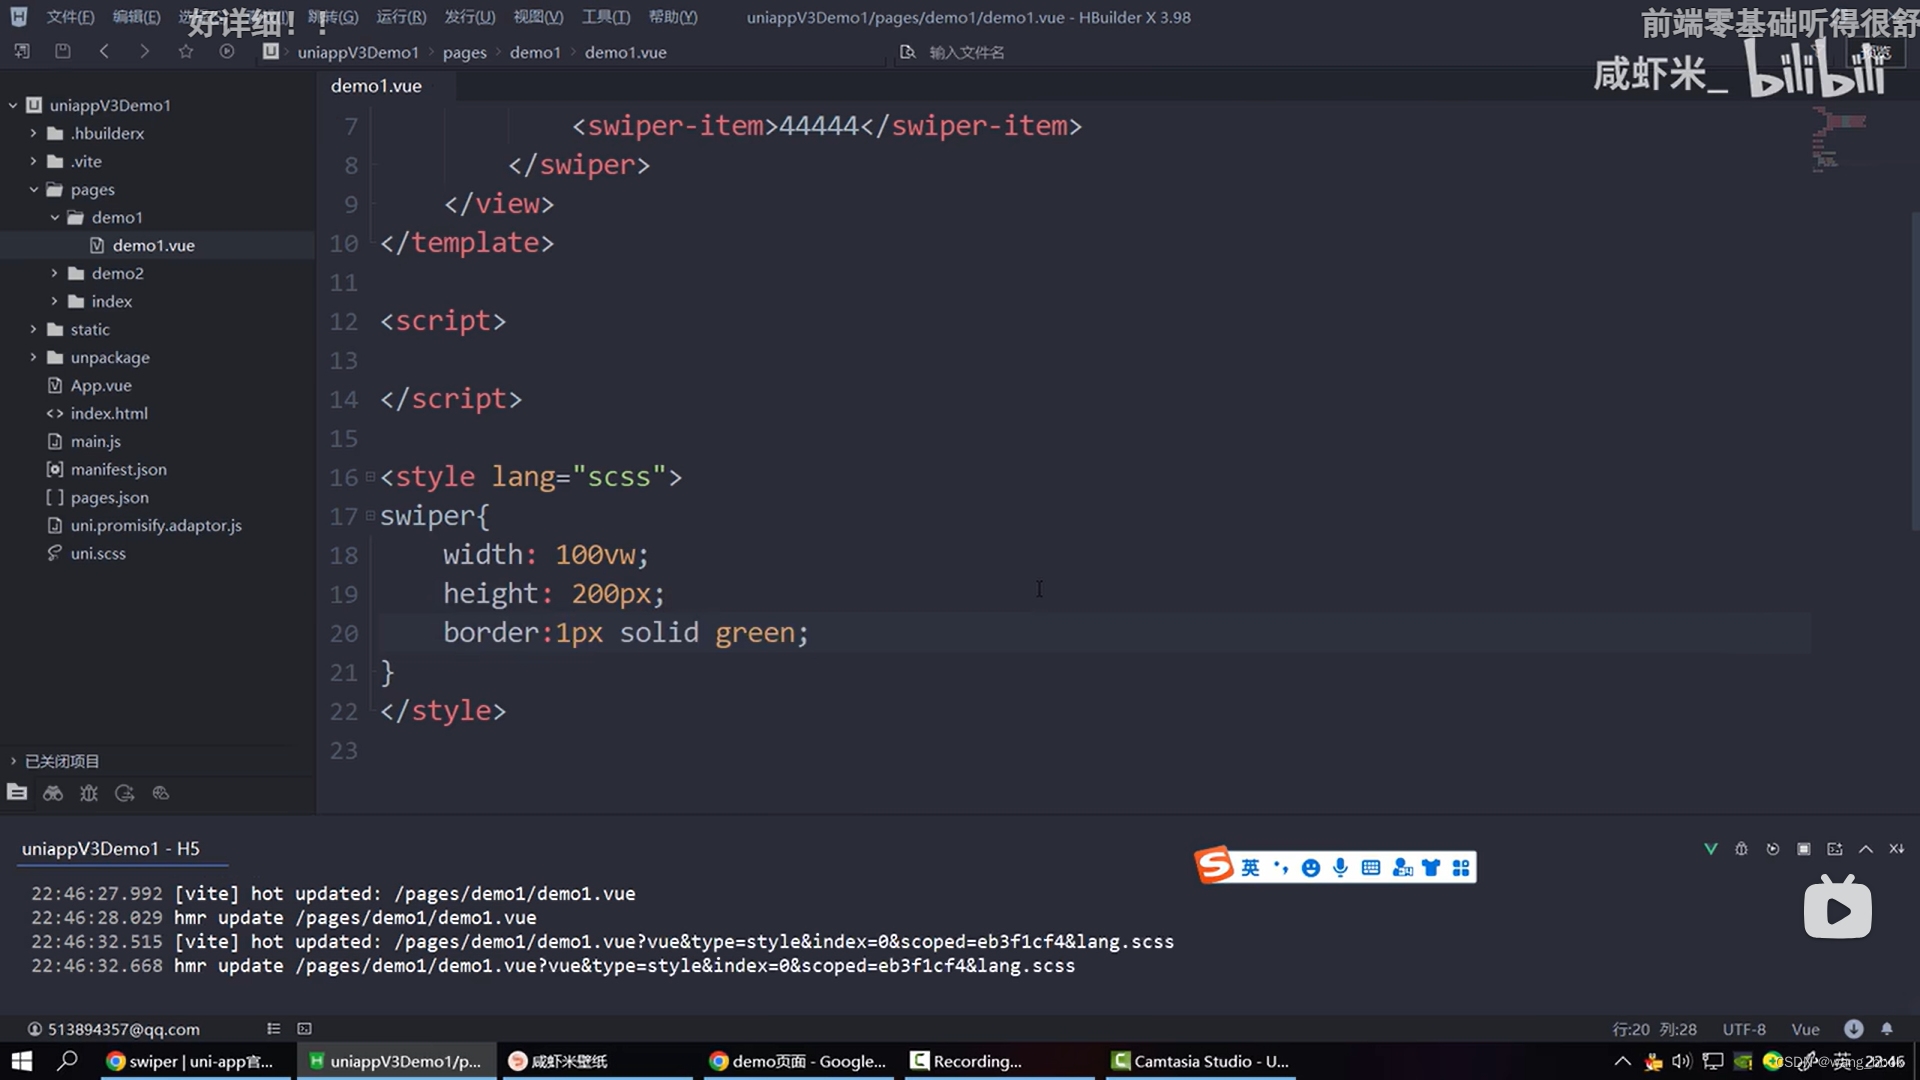This screenshot has height=1080, width=1920.
Task: Click the UTF-8 encoding in status bar
Action: tap(1744, 1029)
